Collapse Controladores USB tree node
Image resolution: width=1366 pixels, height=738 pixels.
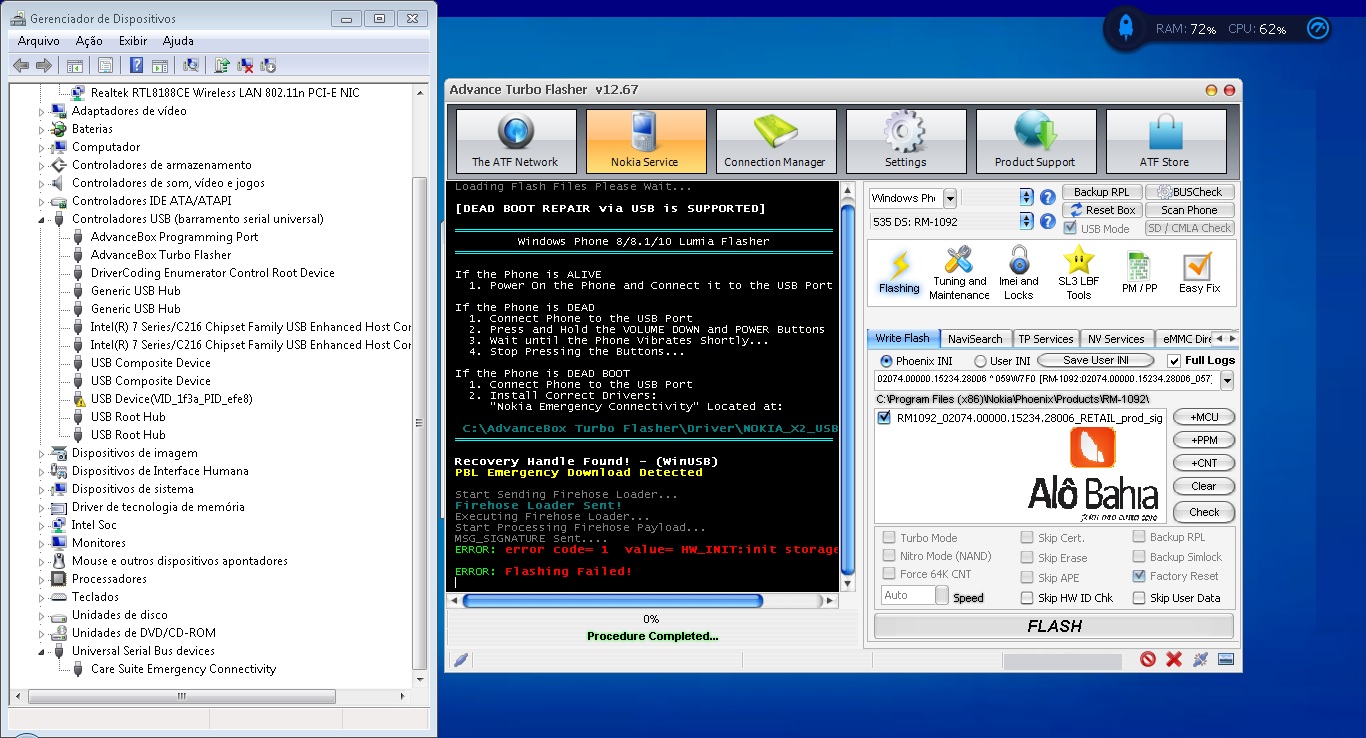click(42, 219)
